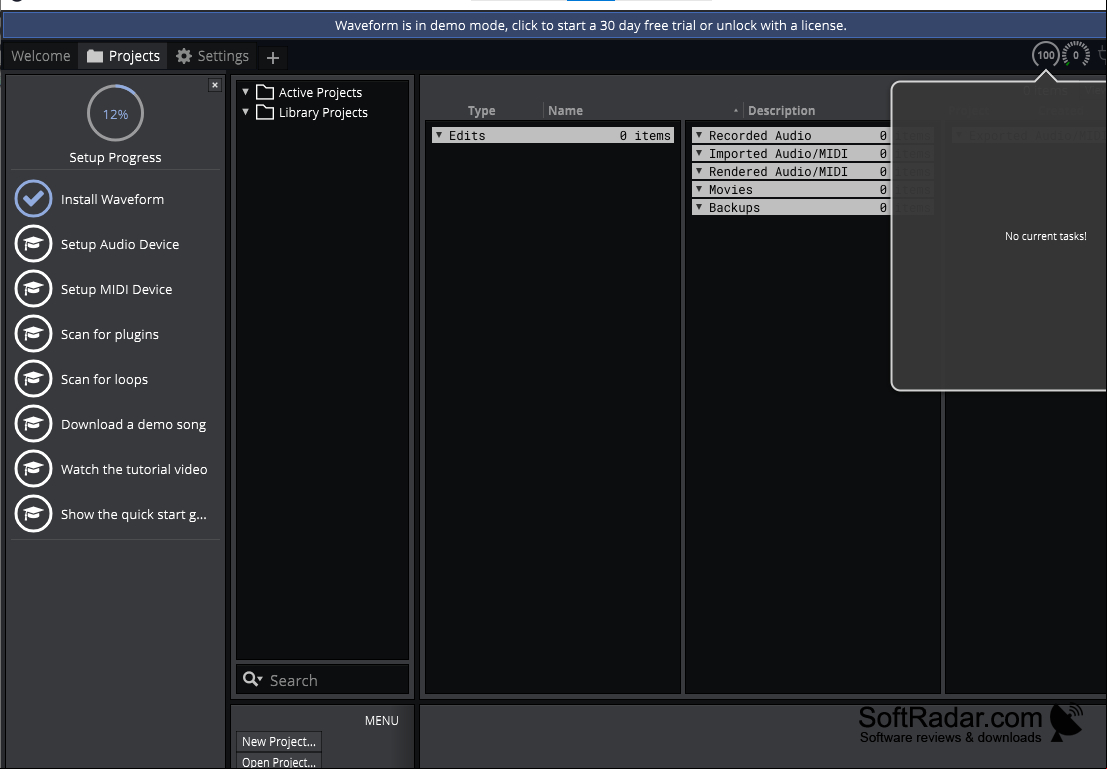Switch to the Projects tab
Screen dimensions: 1107x769
coord(124,56)
